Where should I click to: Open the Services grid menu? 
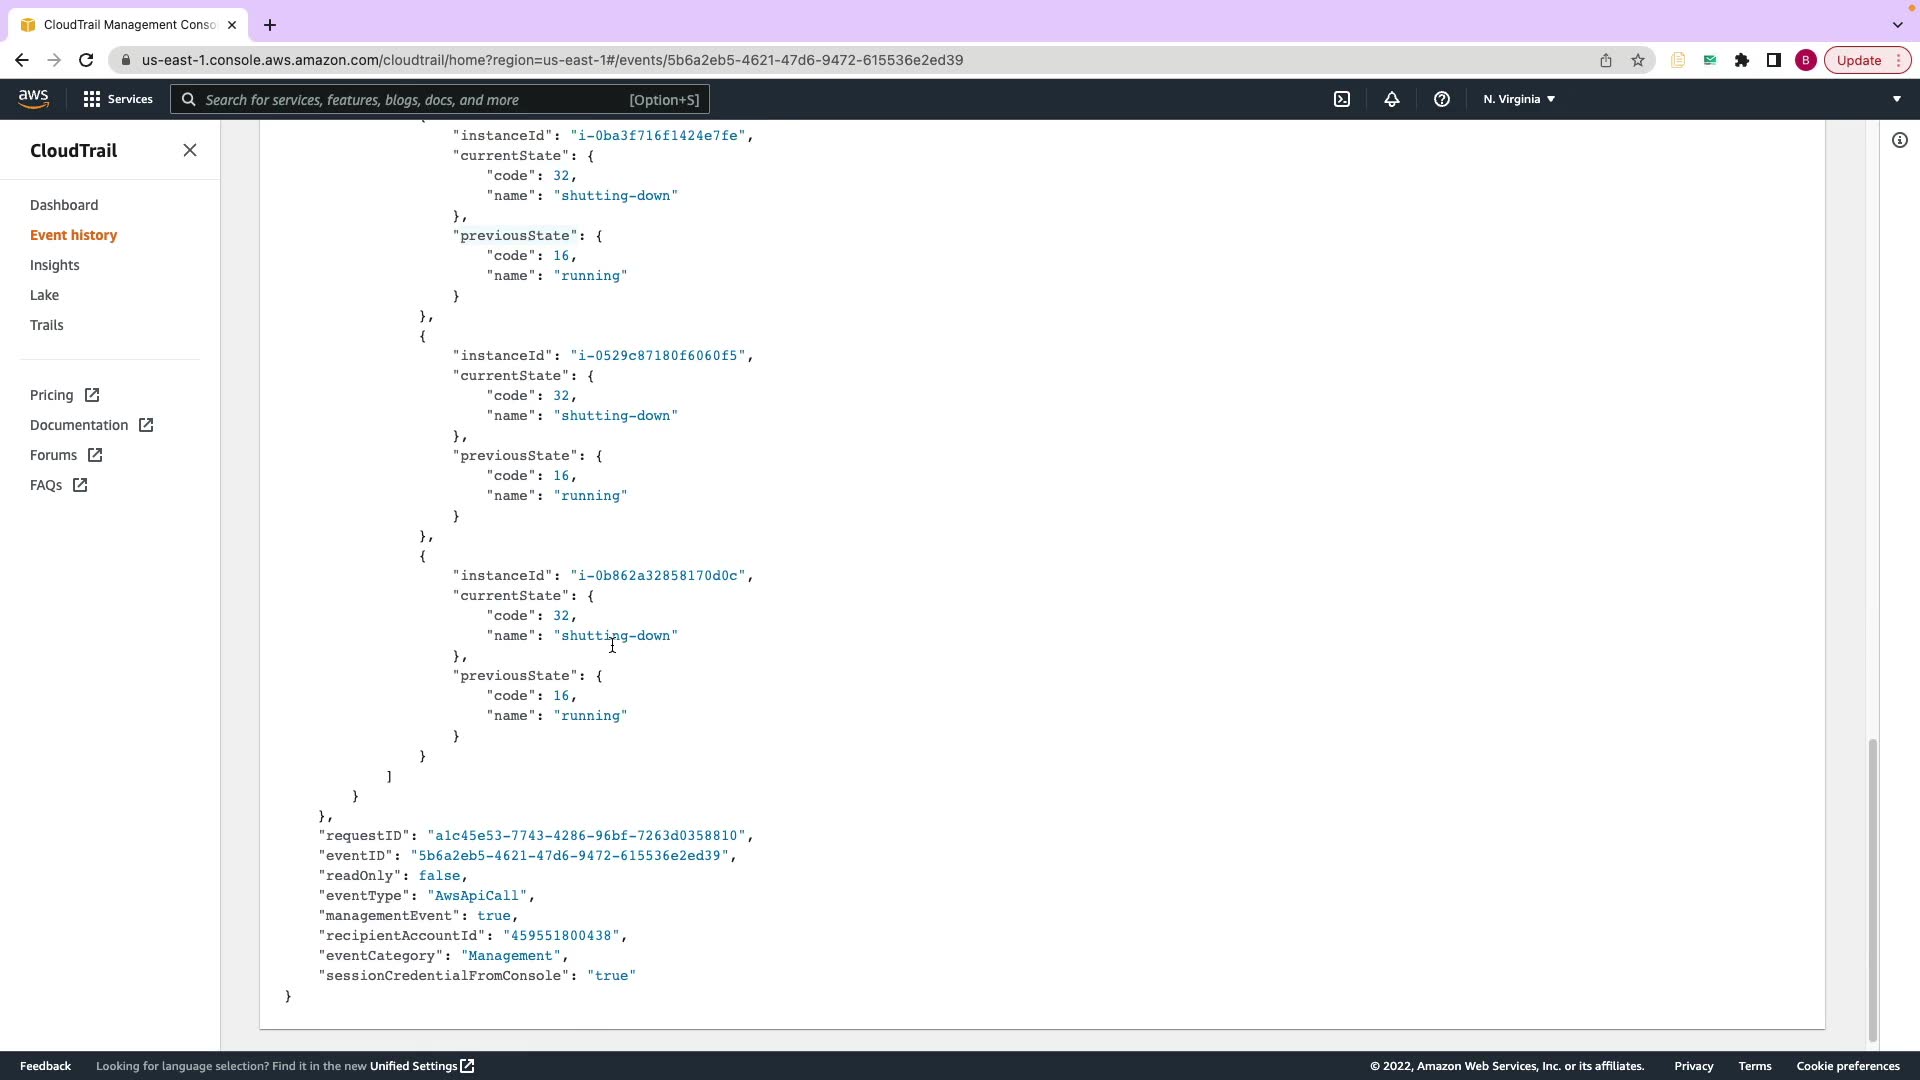pos(118,99)
